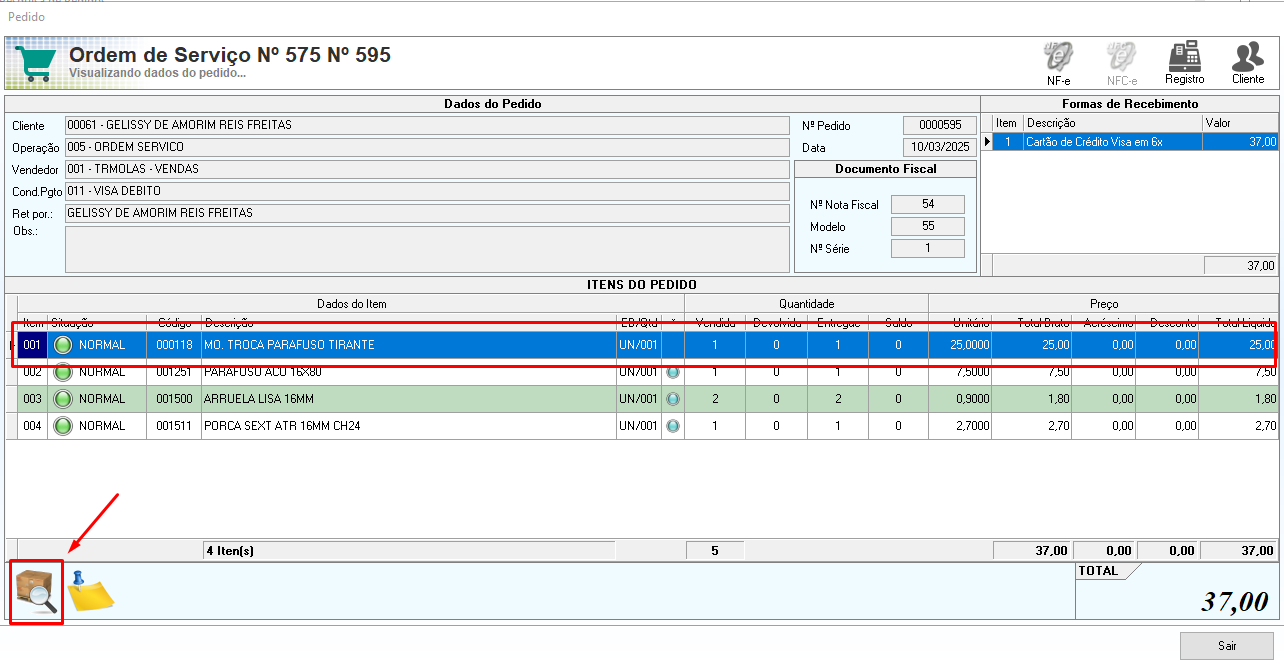This screenshot has height=664, width=1284.
Task: Click the Valor column header
Action: (x=1239, y=122)
